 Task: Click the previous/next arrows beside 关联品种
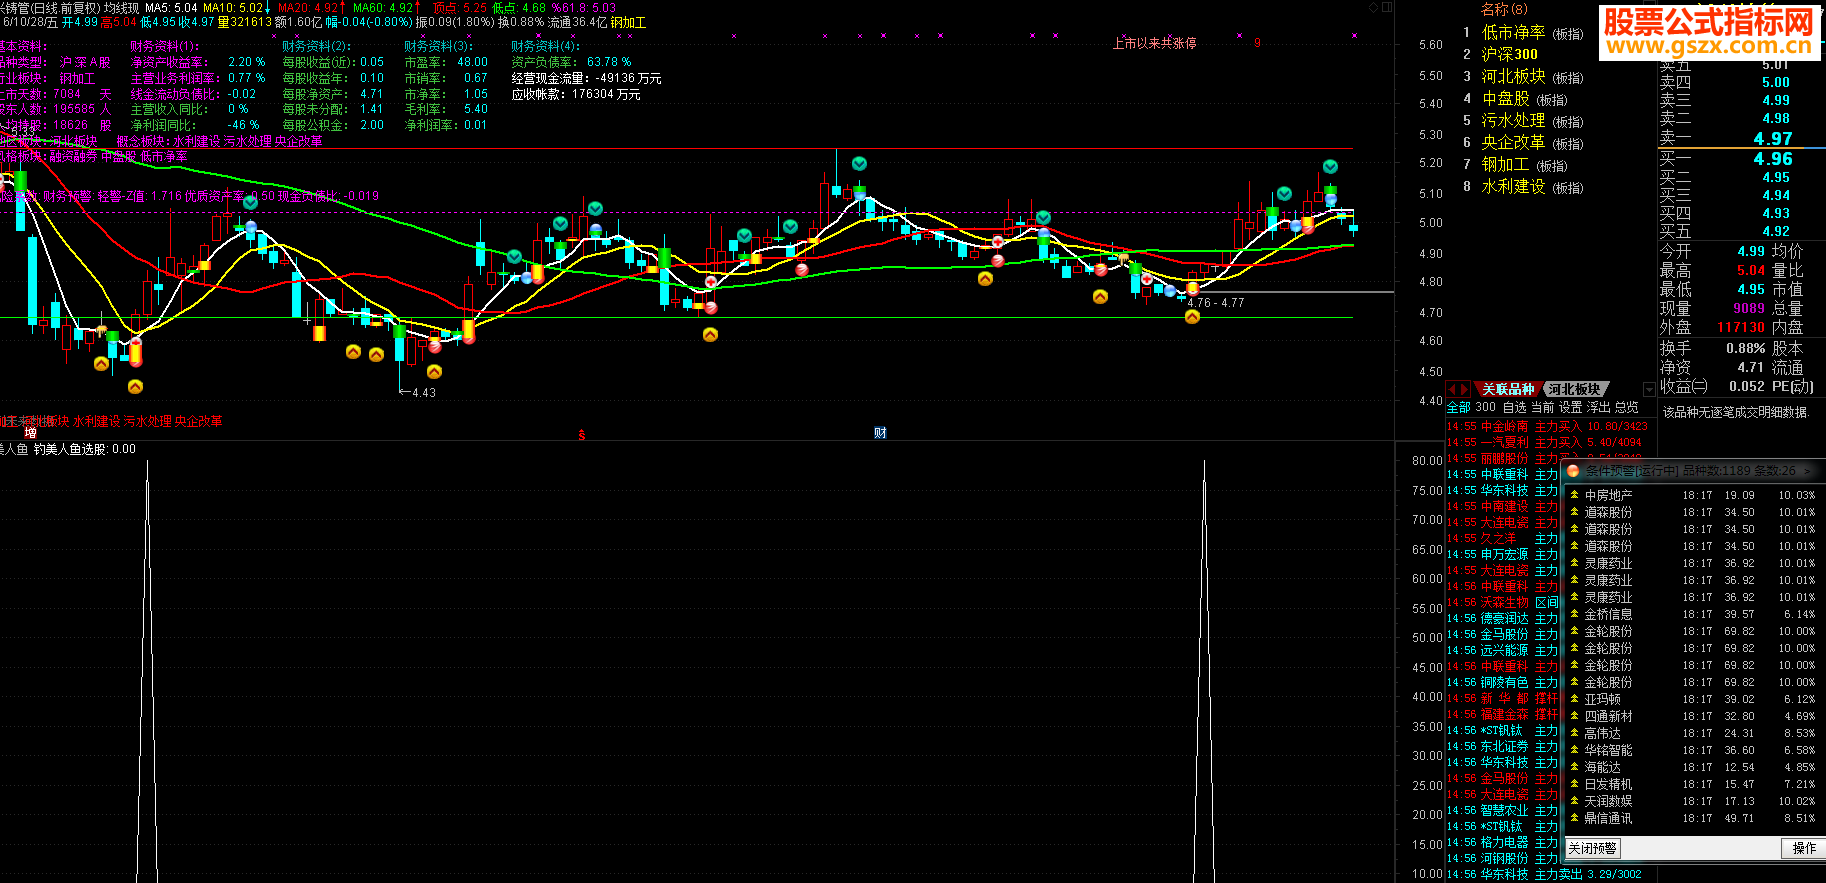click(x=1458, y=389)
